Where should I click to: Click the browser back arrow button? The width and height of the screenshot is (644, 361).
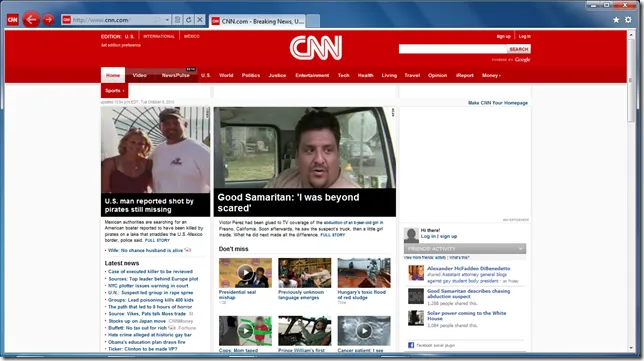pyautogui.click(x=31, y=19)
